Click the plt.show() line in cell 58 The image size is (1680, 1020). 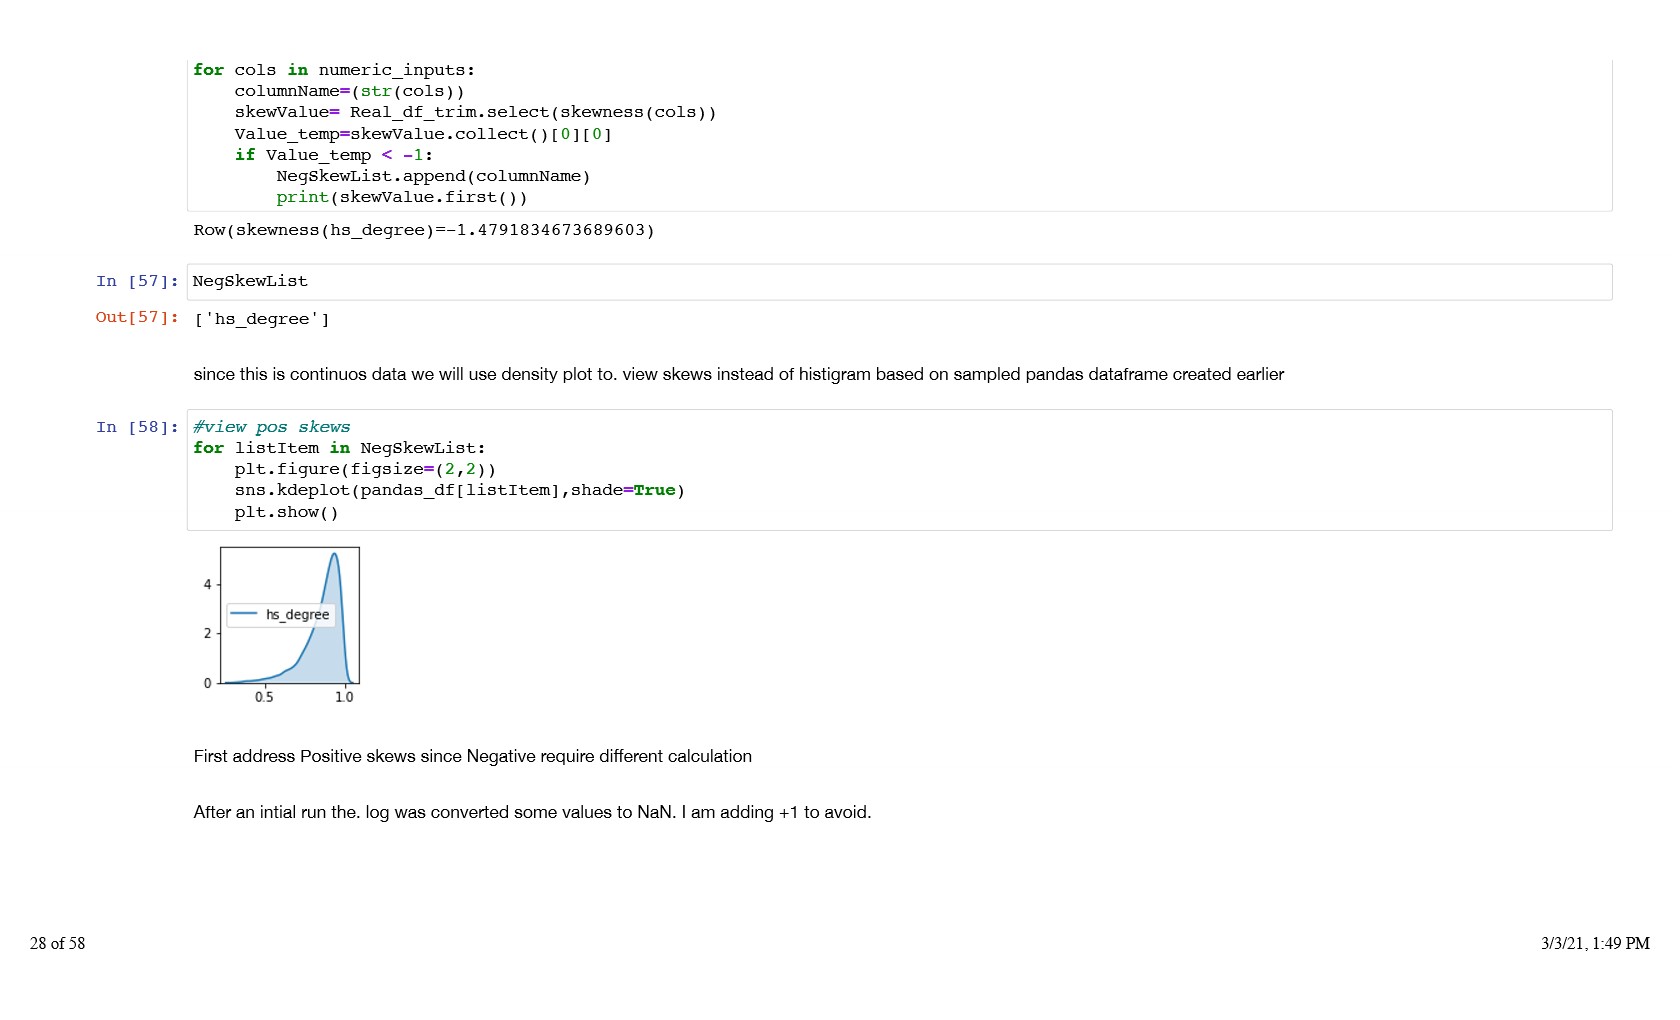286,512
